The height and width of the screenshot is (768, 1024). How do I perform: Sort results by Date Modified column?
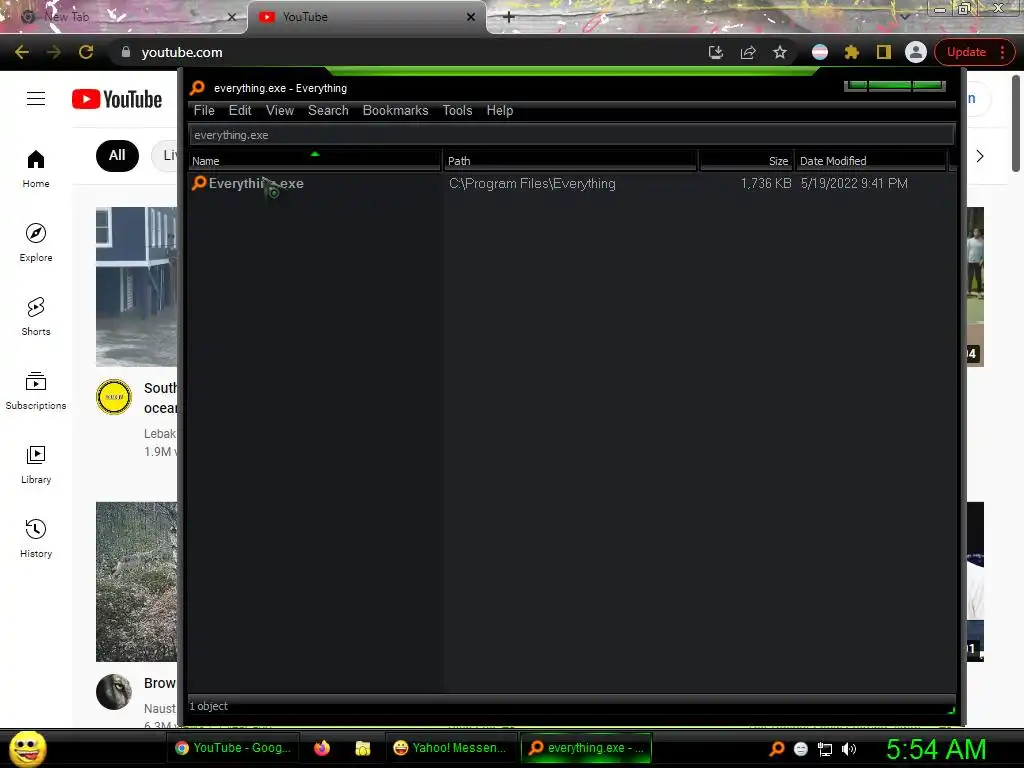click(871, 161)
